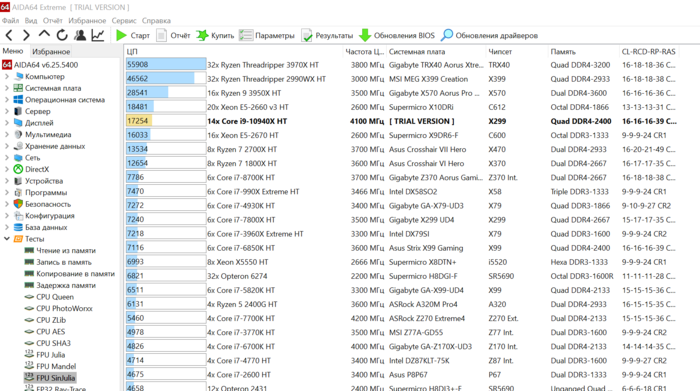Expand the Хранение данных tree node
Viewport: 700px width, 391px height.
pos(7,146)
